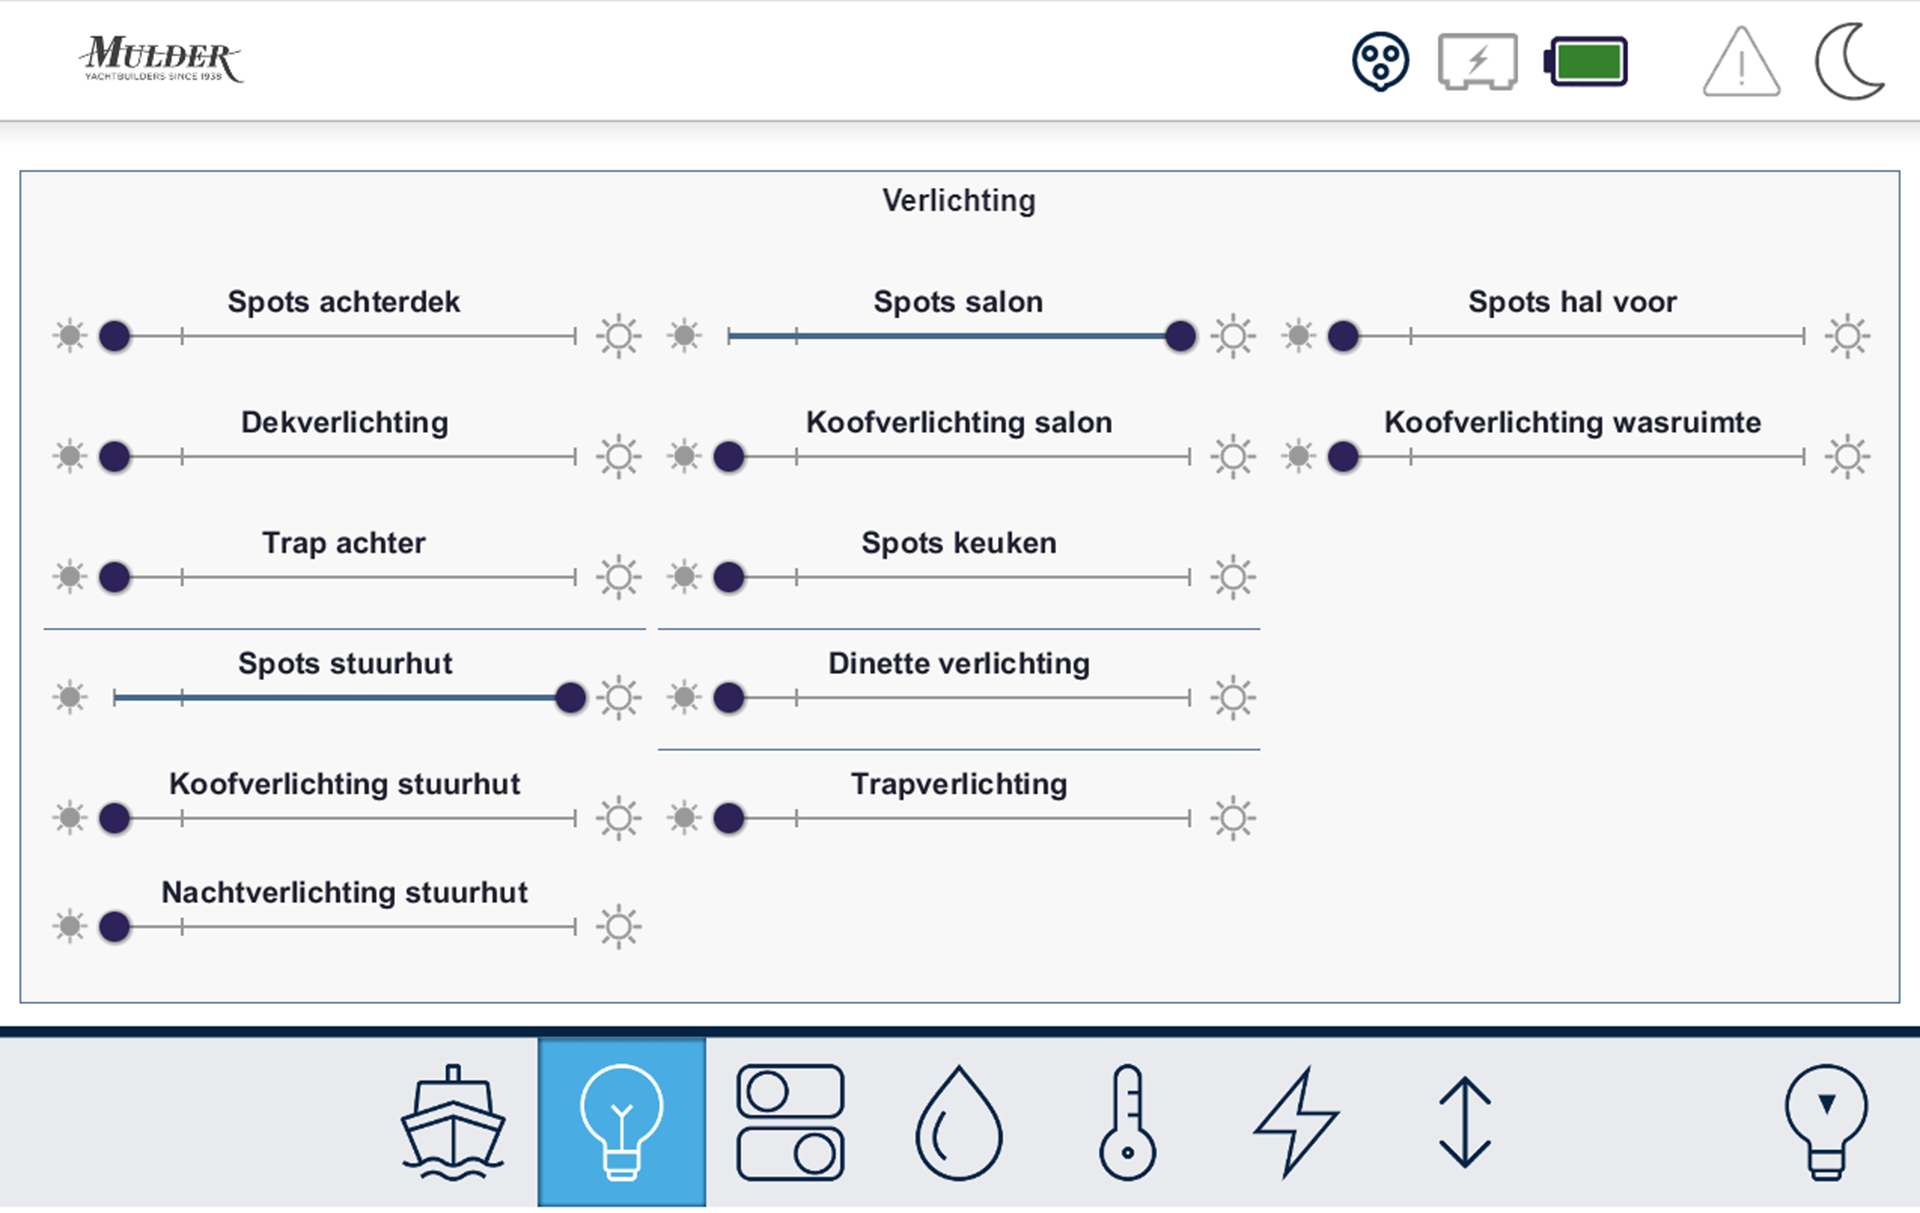Click dim icon for Spots hal voor

coord(1298,336)
